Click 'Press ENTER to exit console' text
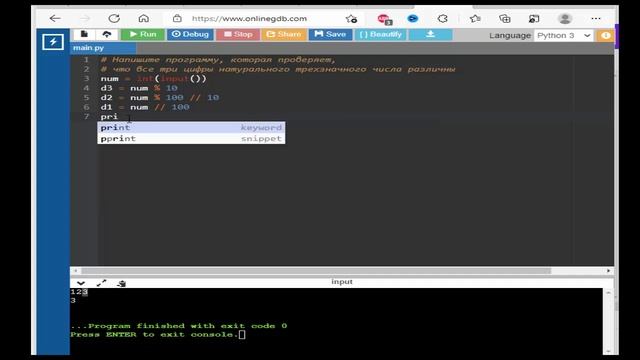The image size is (640, 360). [154, 334]
